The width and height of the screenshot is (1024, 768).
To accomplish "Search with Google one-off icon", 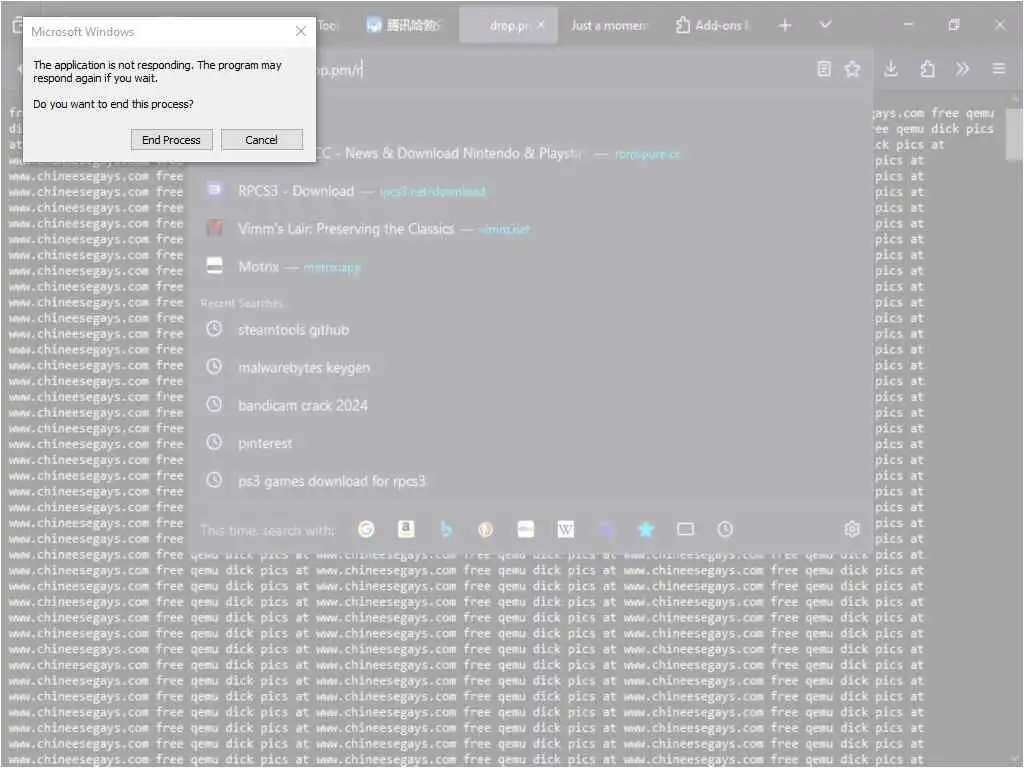I will point(366,529).
